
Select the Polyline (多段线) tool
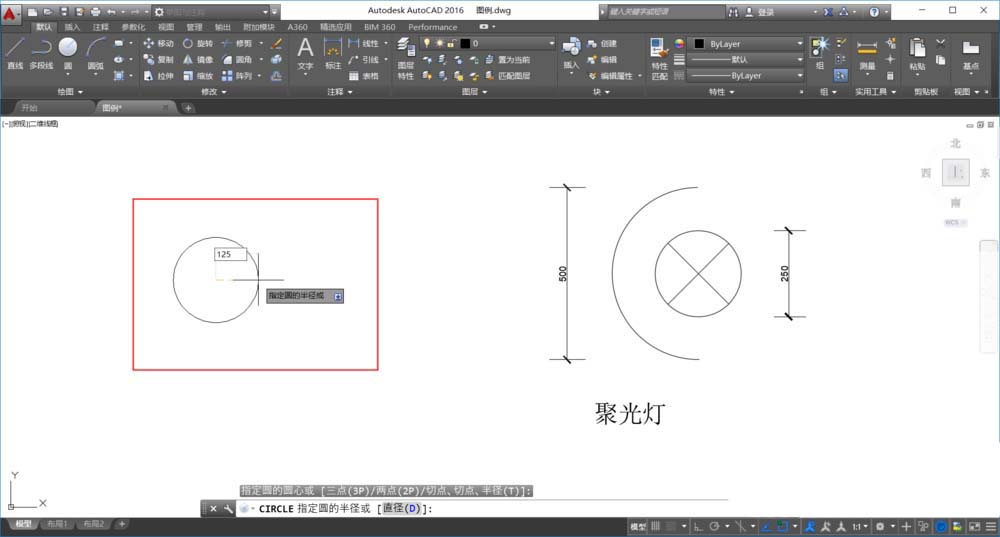pyautogui.click(x=40, y=51)
